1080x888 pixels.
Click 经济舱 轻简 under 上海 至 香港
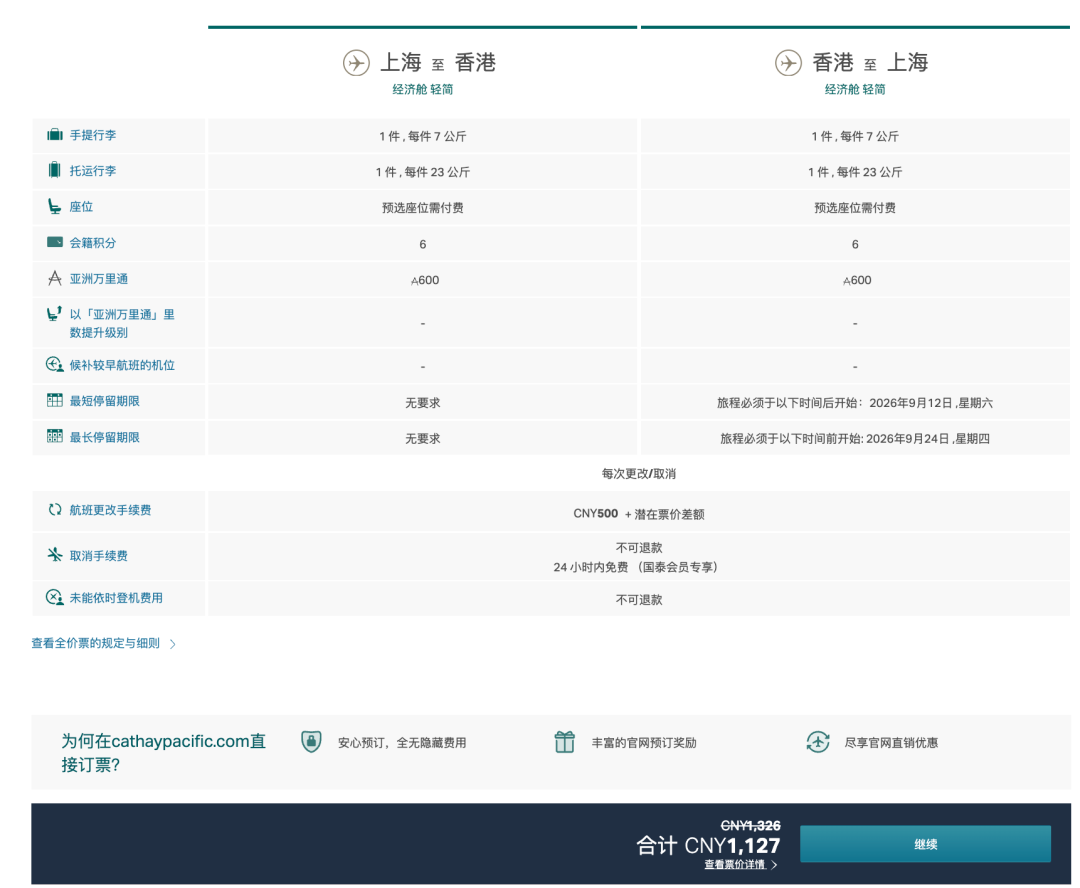(x=423, y=89)
